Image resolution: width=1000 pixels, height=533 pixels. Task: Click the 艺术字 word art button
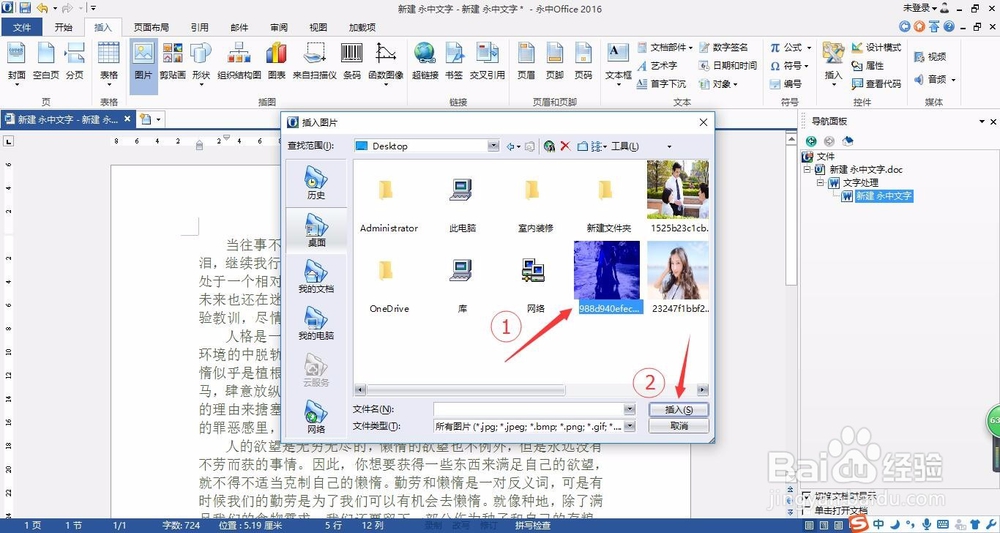tap(657, 66)
